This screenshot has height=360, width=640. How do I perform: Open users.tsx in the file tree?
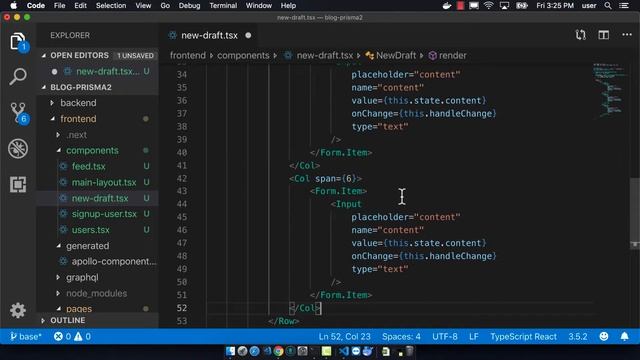(x=91, y=230)
